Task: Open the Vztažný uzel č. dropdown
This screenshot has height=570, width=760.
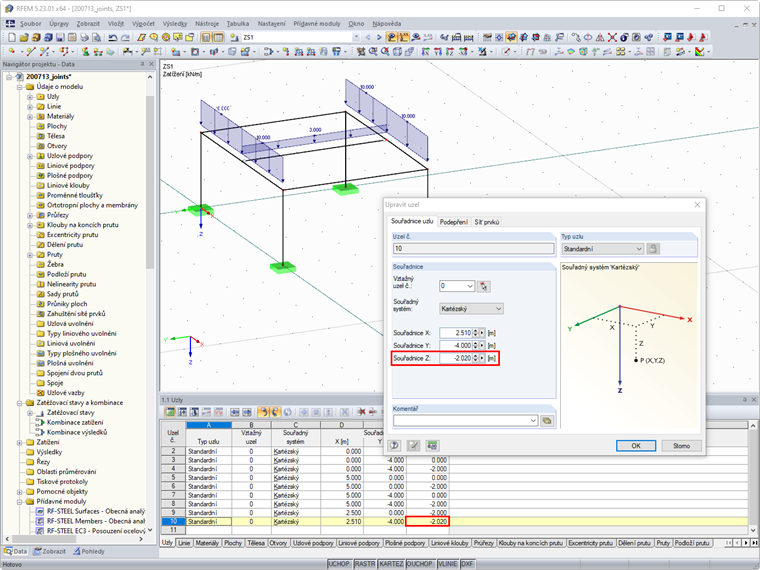Action: (470, 286)
